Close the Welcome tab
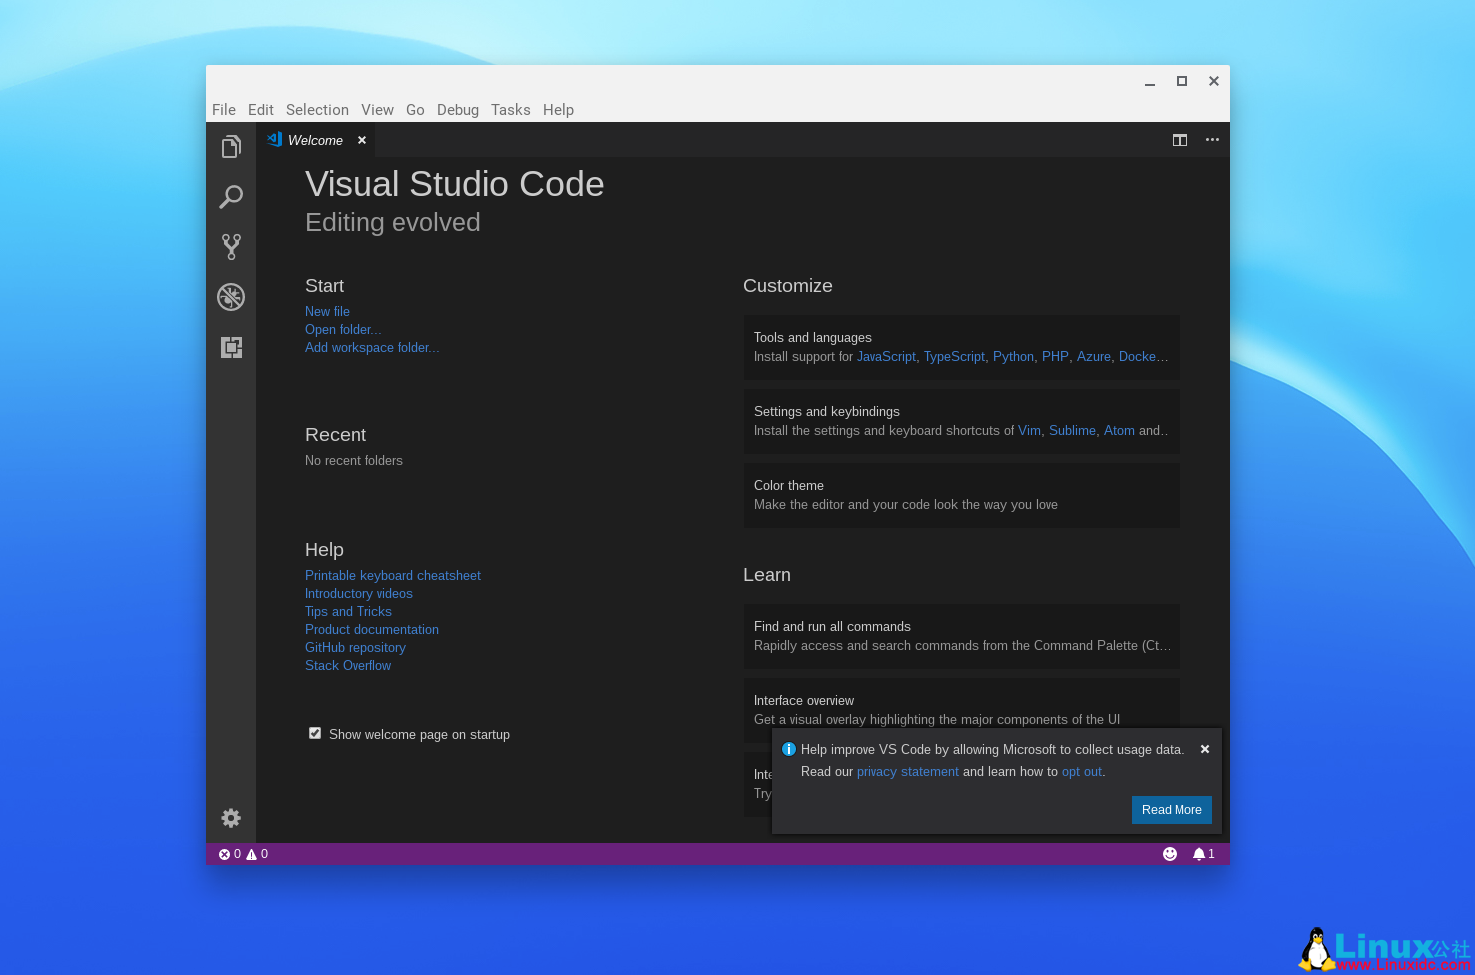Viewport: 1475px width, 975px height. coord(362,140)
